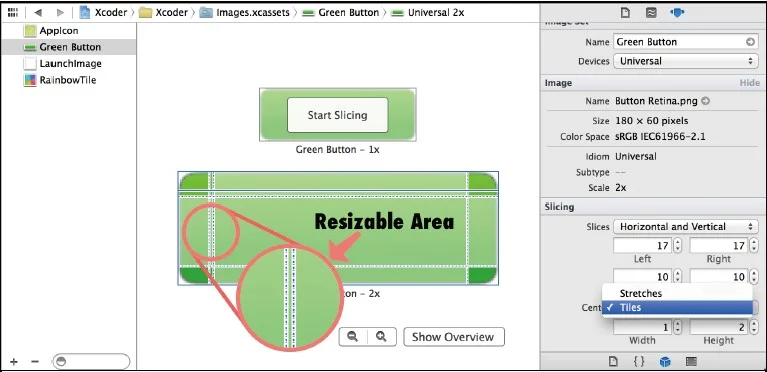Click the Idiom Universal value
767x372 pixels.
coord(635,157)
